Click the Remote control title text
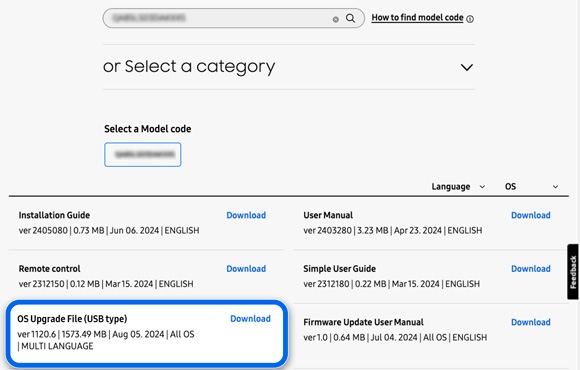The width and height of the screenshot is (580, 370). [50, 269]
